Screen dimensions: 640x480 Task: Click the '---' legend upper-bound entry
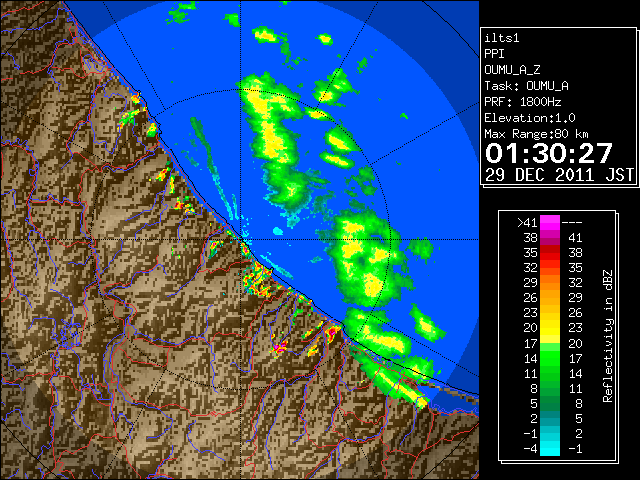coord(572,223)
